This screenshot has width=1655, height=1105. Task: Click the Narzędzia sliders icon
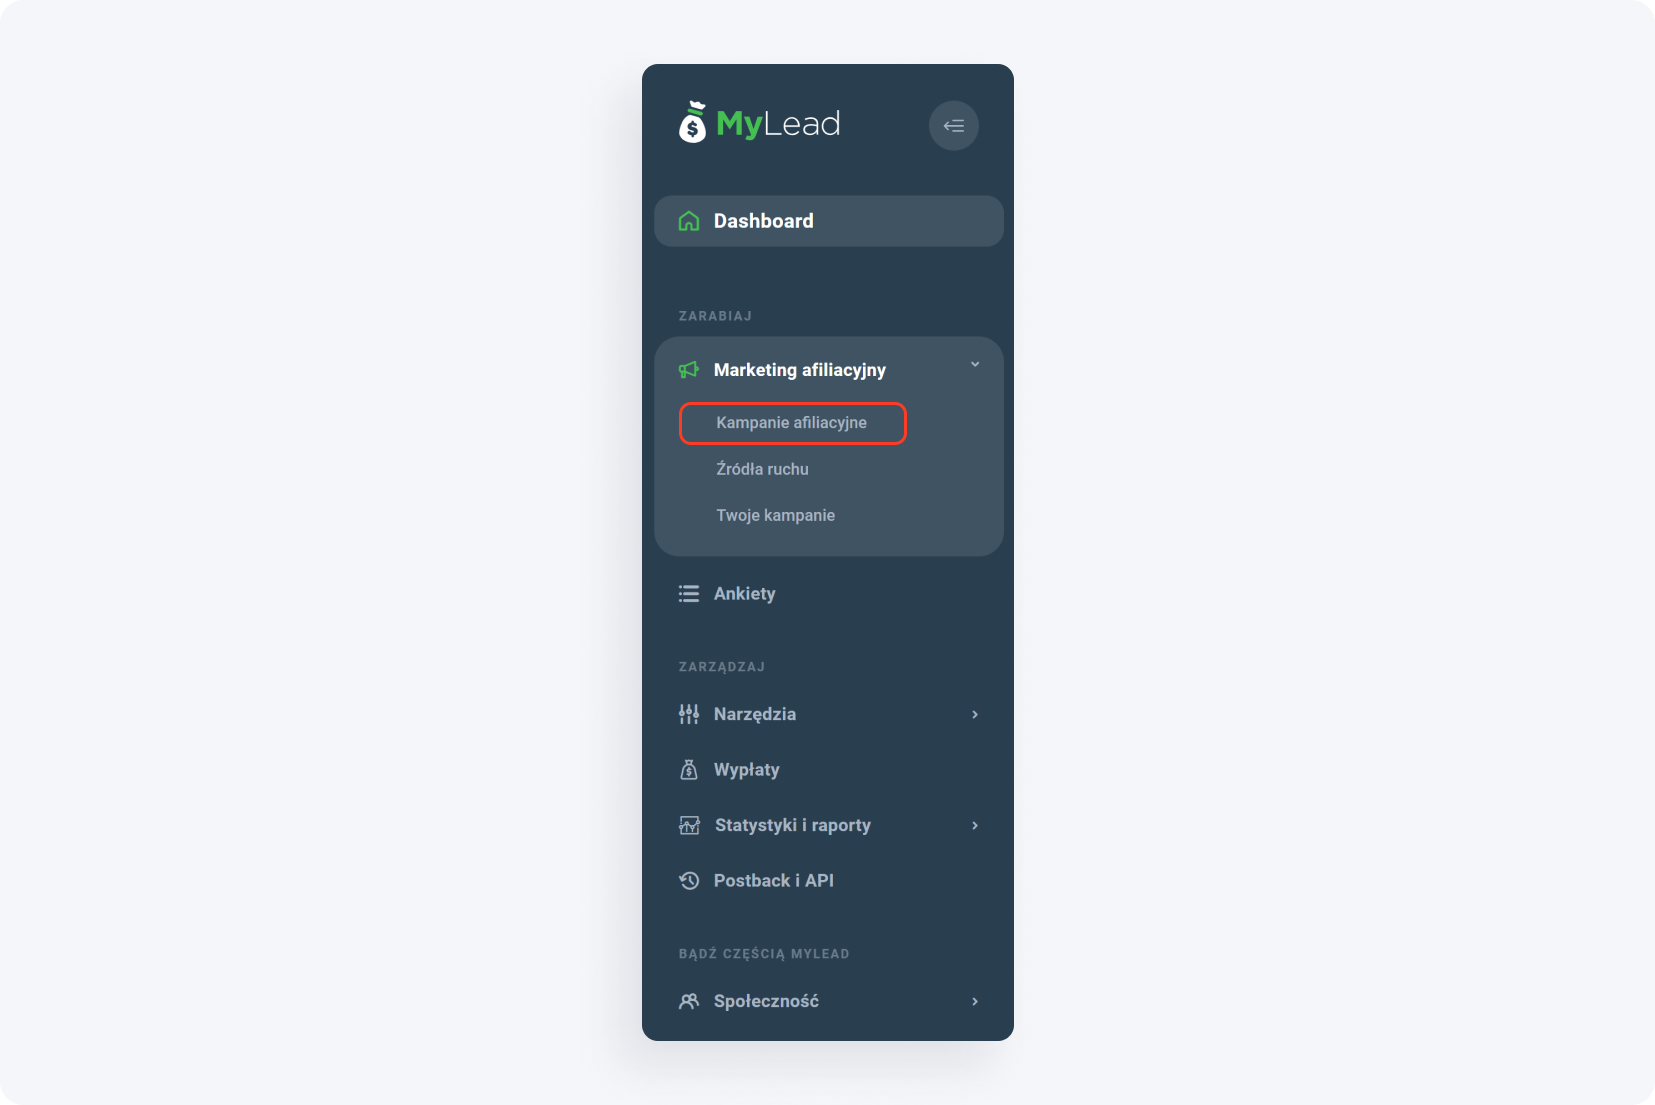[x=689, y=714]
